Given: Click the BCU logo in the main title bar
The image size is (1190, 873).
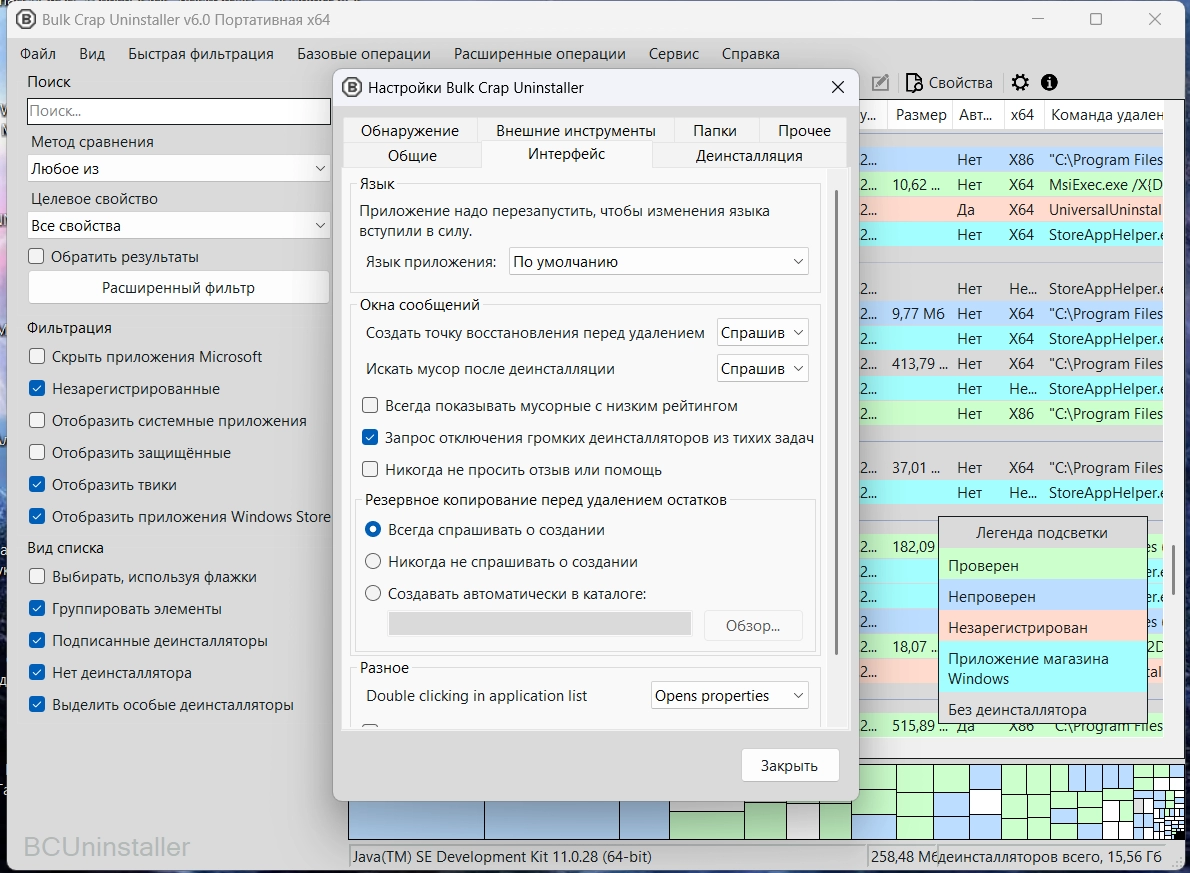Looking at the screenshot, I should [24, 20].
